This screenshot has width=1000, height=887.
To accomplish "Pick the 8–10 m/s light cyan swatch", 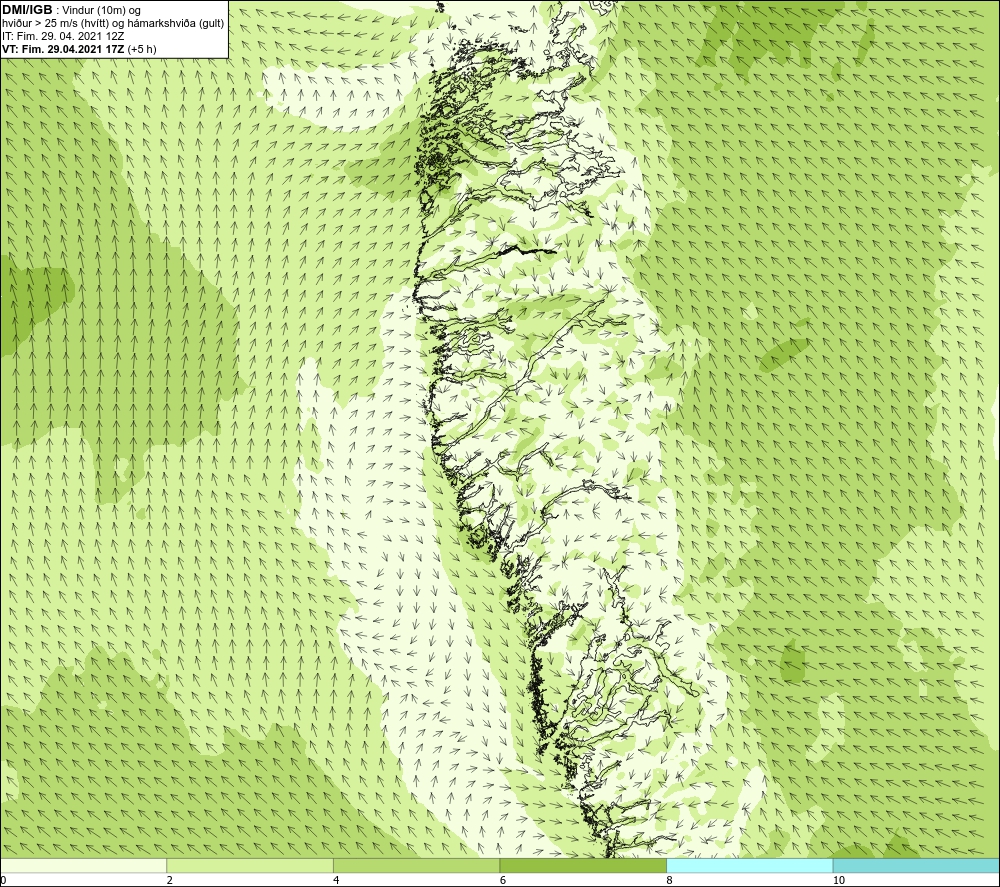I will pos(749,865).
